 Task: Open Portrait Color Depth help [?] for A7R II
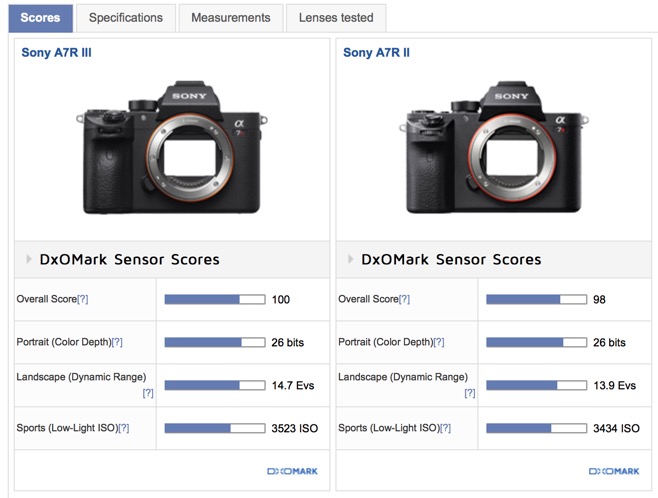[x=439, y=342]
